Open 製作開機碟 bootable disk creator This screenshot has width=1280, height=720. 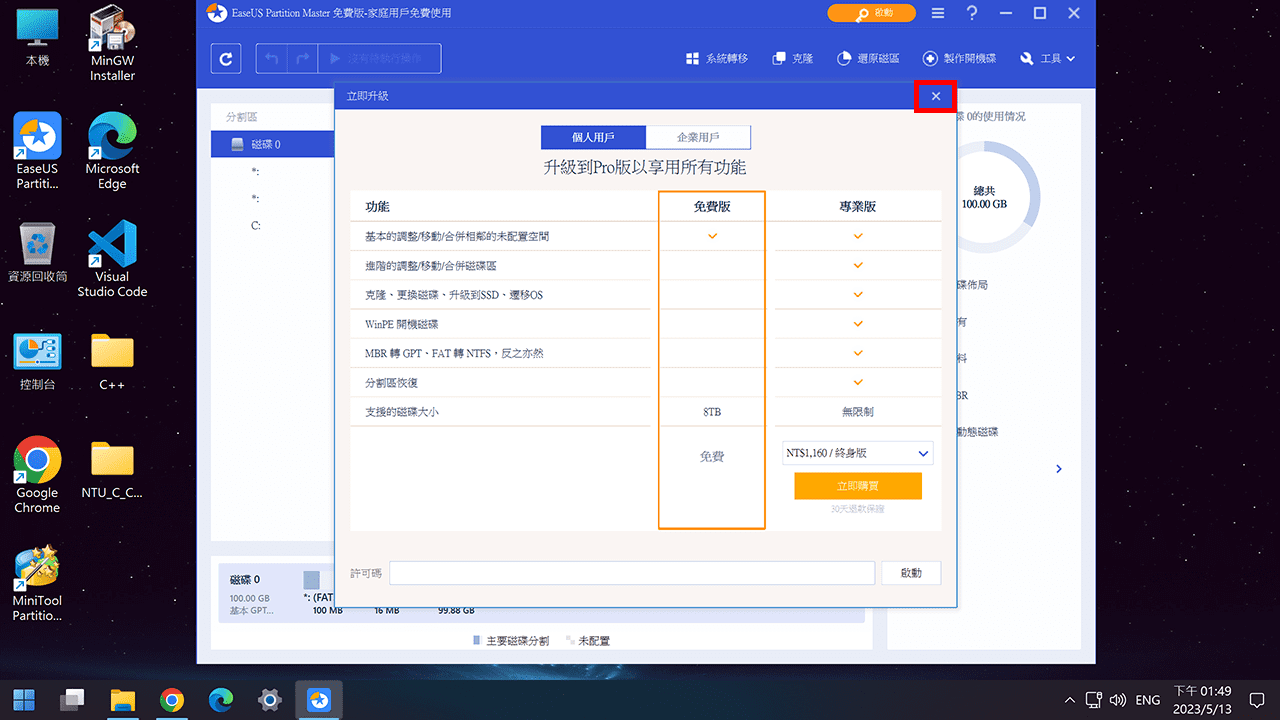[959, 58]
